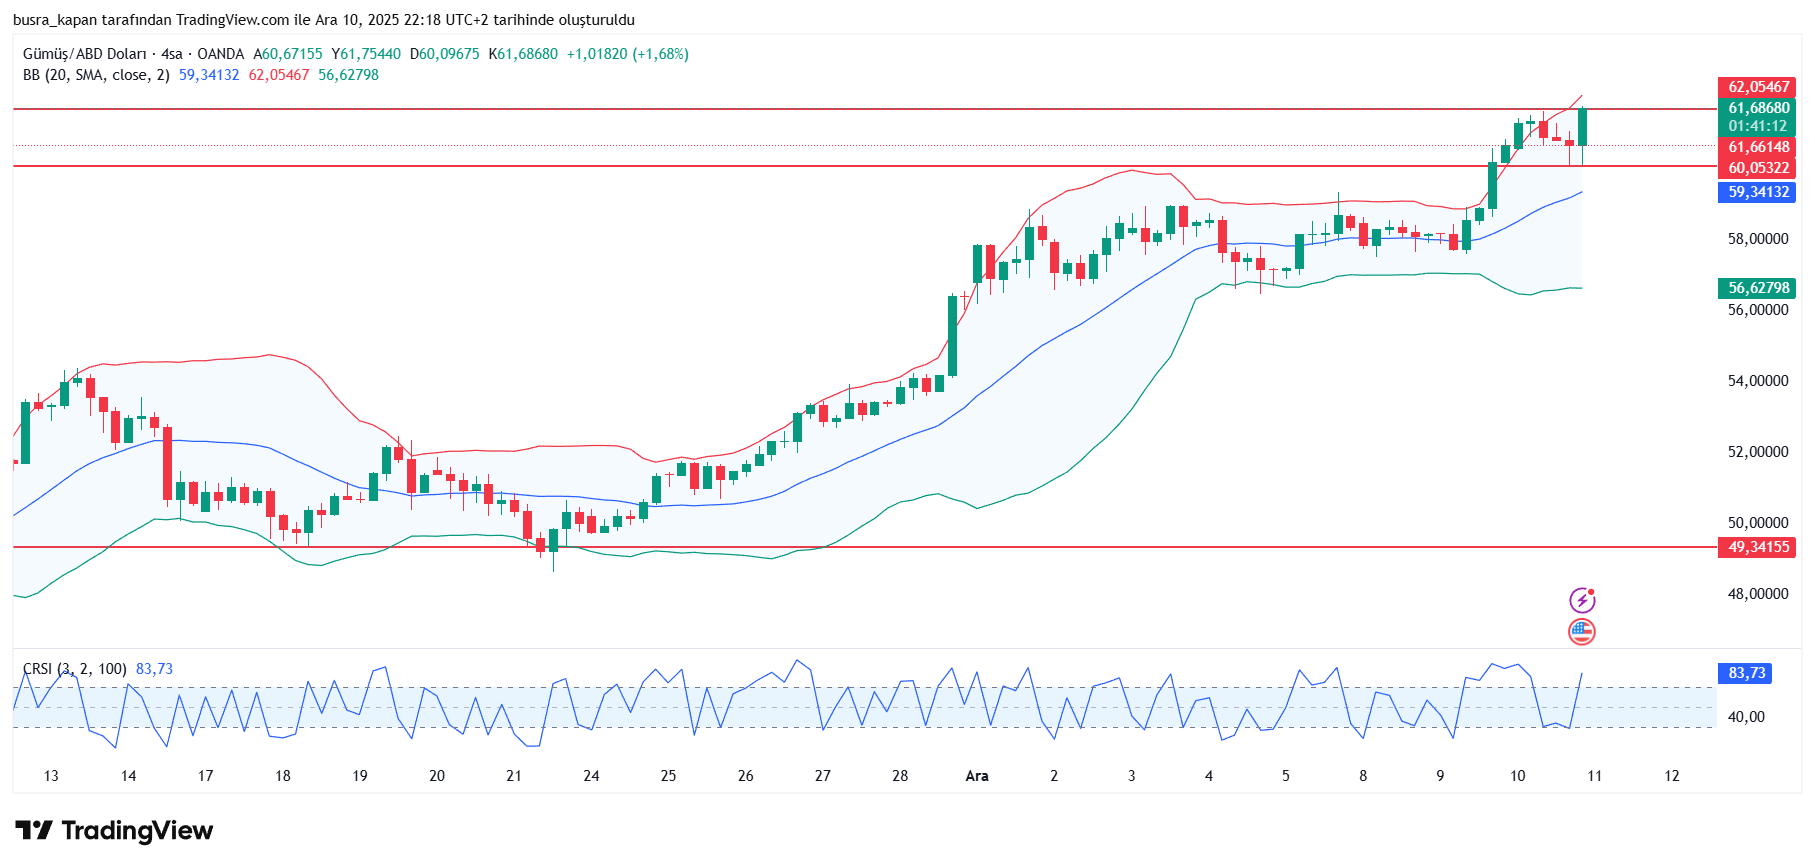Click the 40,00 tick on CRSI axis
1815x868 pixels.
click(x=1746, y=717)
